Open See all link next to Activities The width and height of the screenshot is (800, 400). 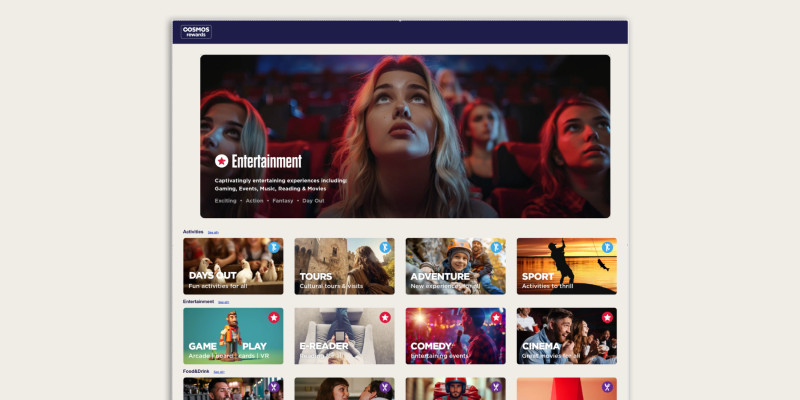[213, 232]
